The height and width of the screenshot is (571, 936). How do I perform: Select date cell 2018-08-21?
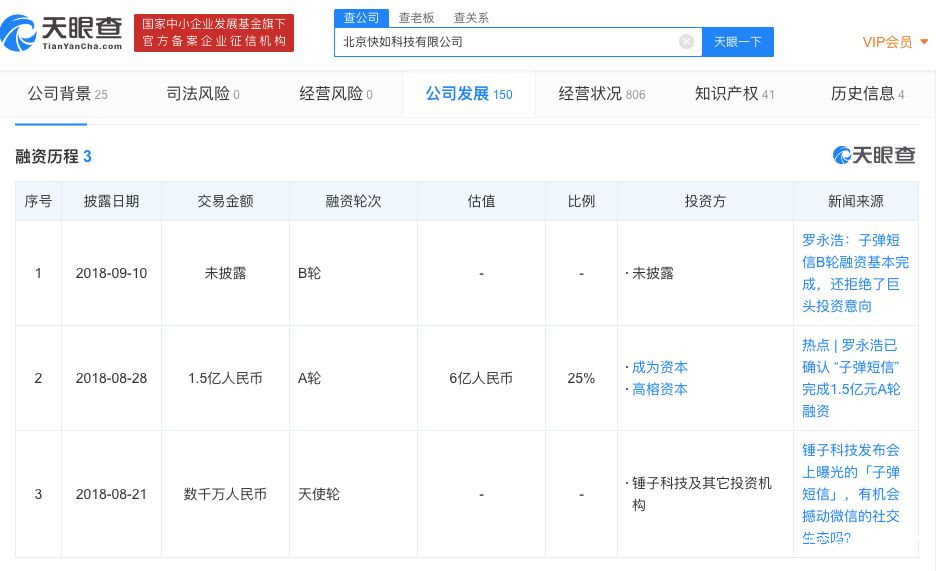111,494
